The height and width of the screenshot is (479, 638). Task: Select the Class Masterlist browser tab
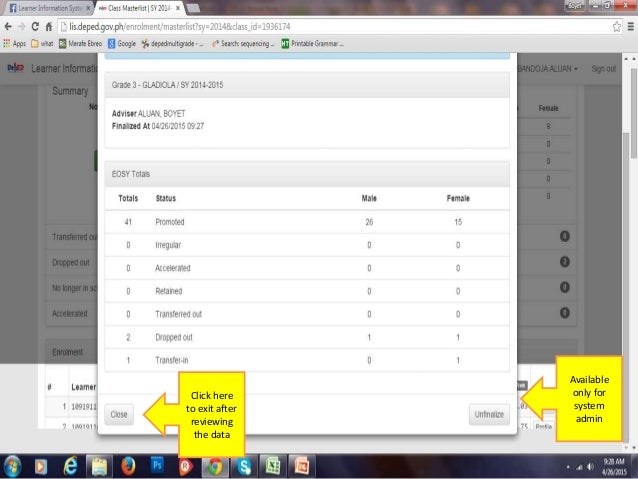point(139,8)
